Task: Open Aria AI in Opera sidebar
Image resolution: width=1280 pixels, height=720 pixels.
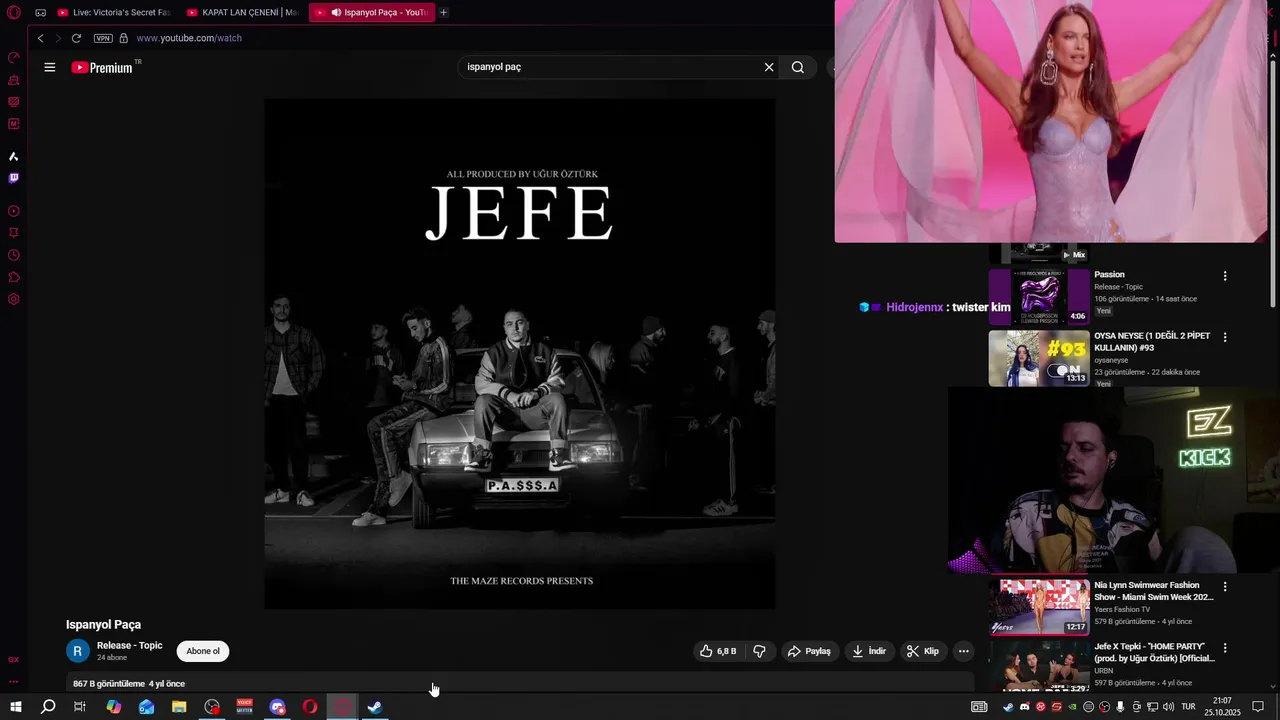Action: coord(14,156)
